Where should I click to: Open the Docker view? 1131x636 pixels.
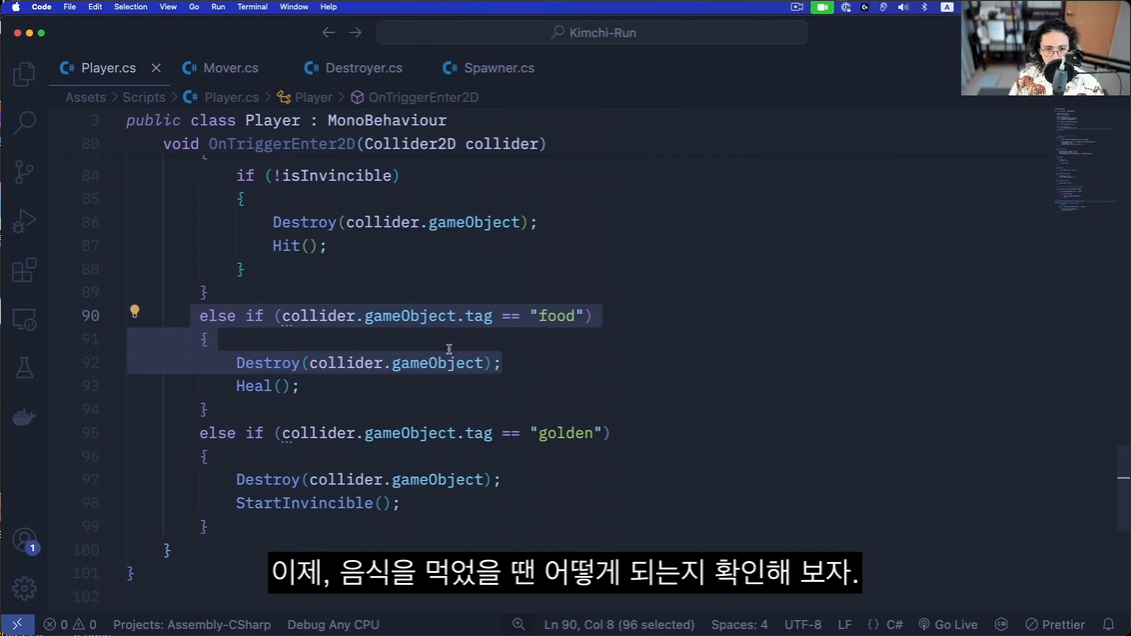pos(24,417)
